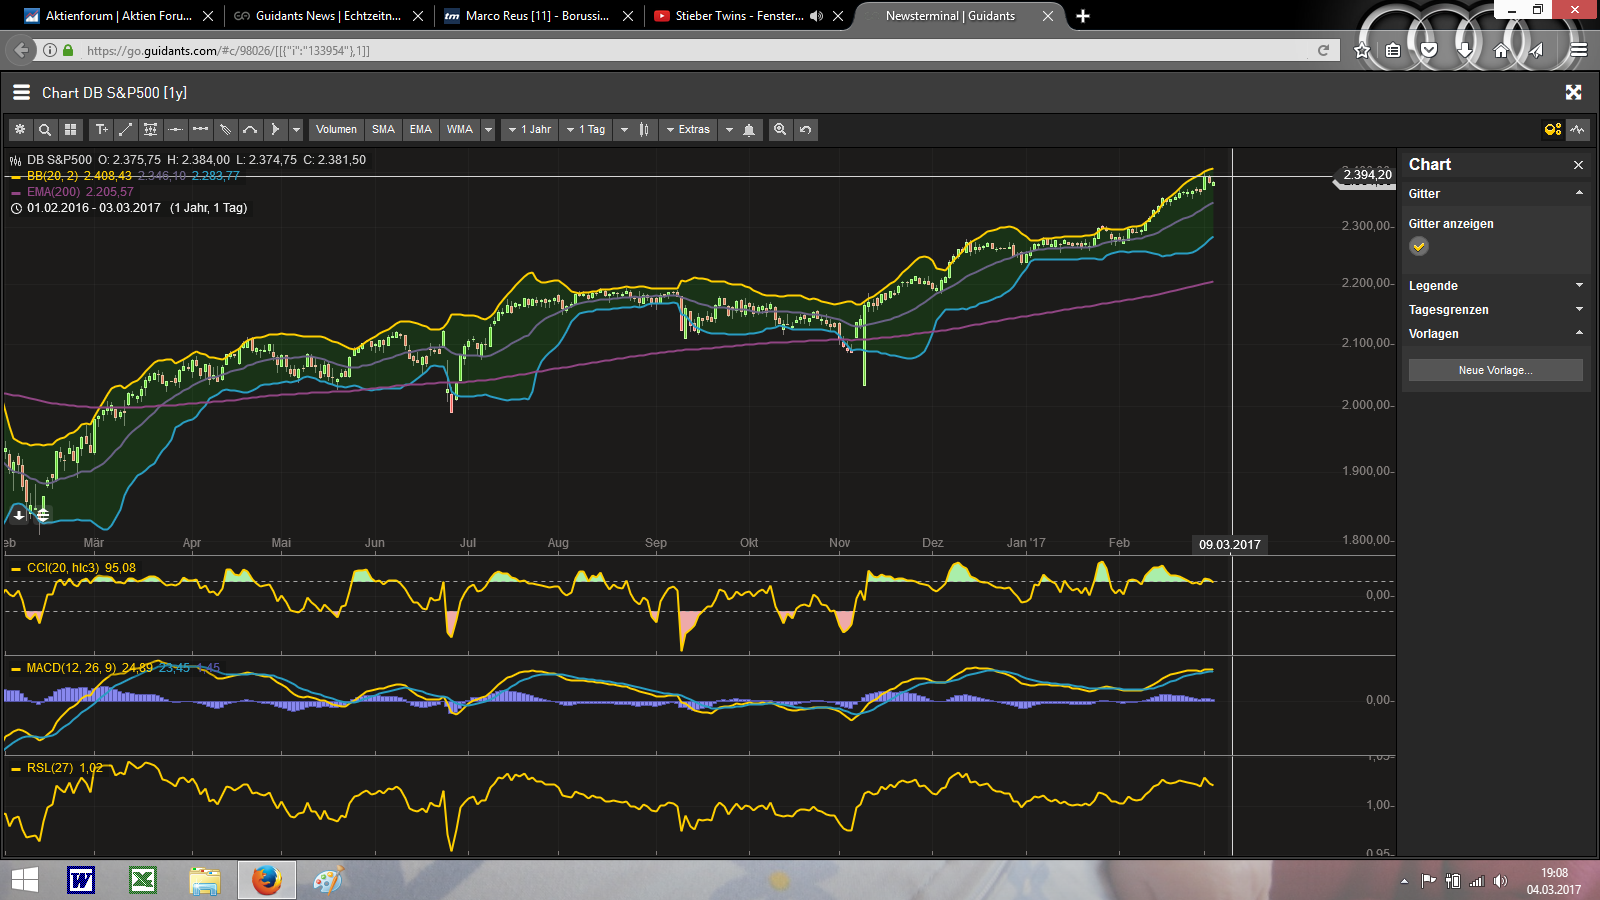Select the candlestick chart type icon
This screenshot has width=1600, height=900.
click(x=642, y=129)
